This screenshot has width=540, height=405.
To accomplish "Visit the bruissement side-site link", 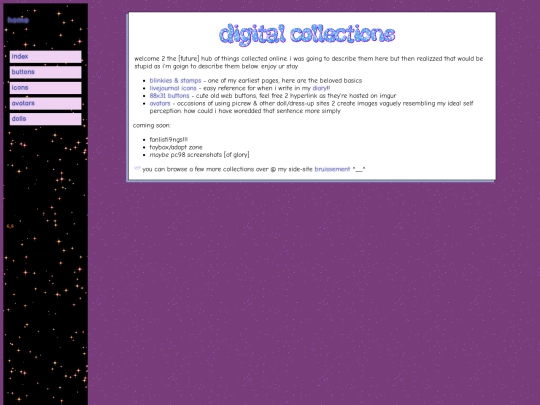I will (332, 169).
